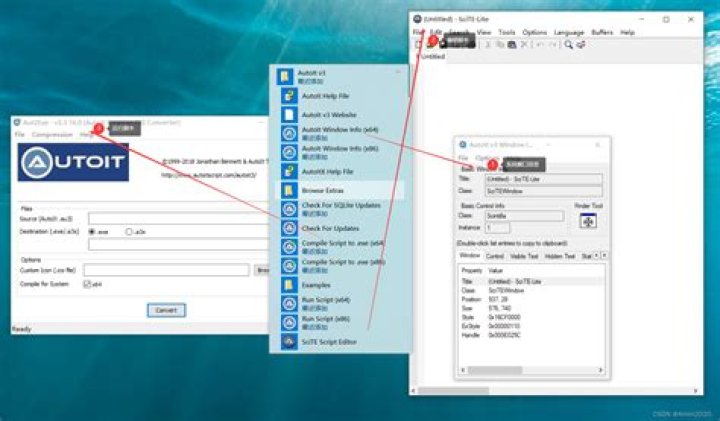Click the Delete X icon in SciTE toolbar
720x421 pixels.
tap(524, 45)
